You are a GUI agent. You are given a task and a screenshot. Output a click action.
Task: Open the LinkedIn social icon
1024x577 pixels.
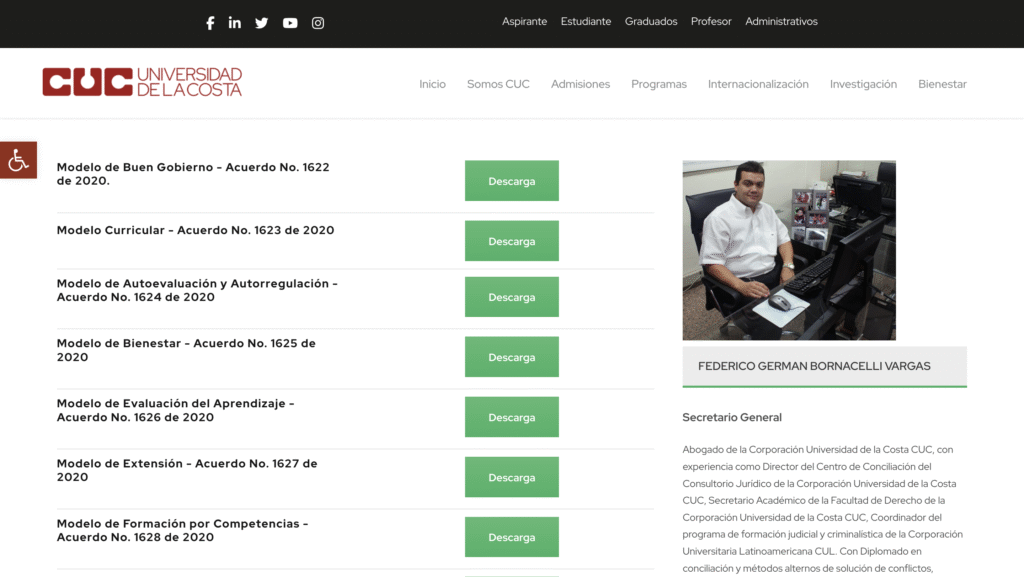point(235,23)
